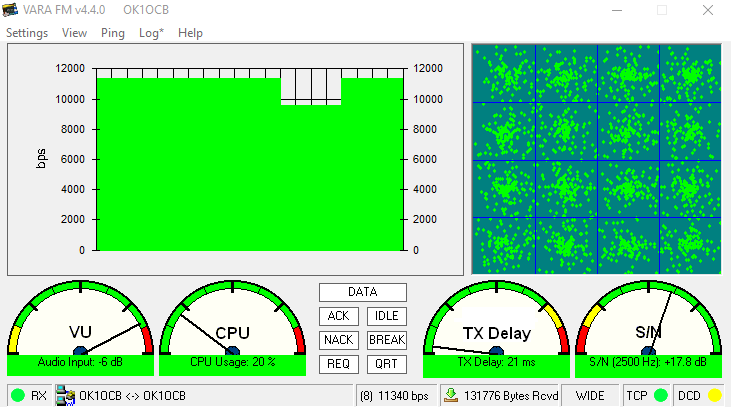
Task: Open the Ping menu
Action: pos(113,33)
